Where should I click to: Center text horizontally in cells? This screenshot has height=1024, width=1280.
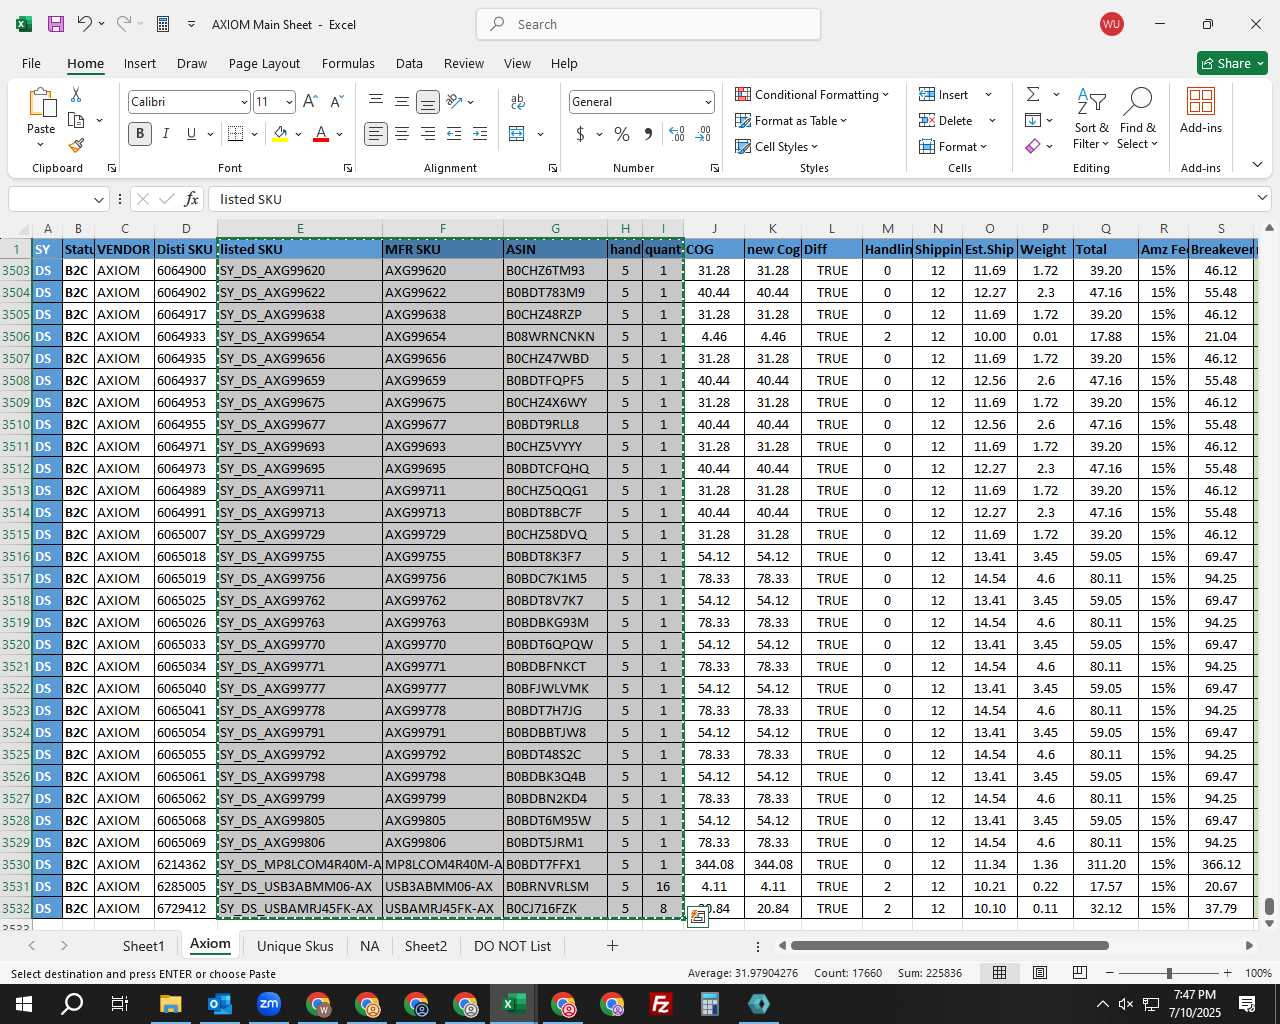(401, 133)
